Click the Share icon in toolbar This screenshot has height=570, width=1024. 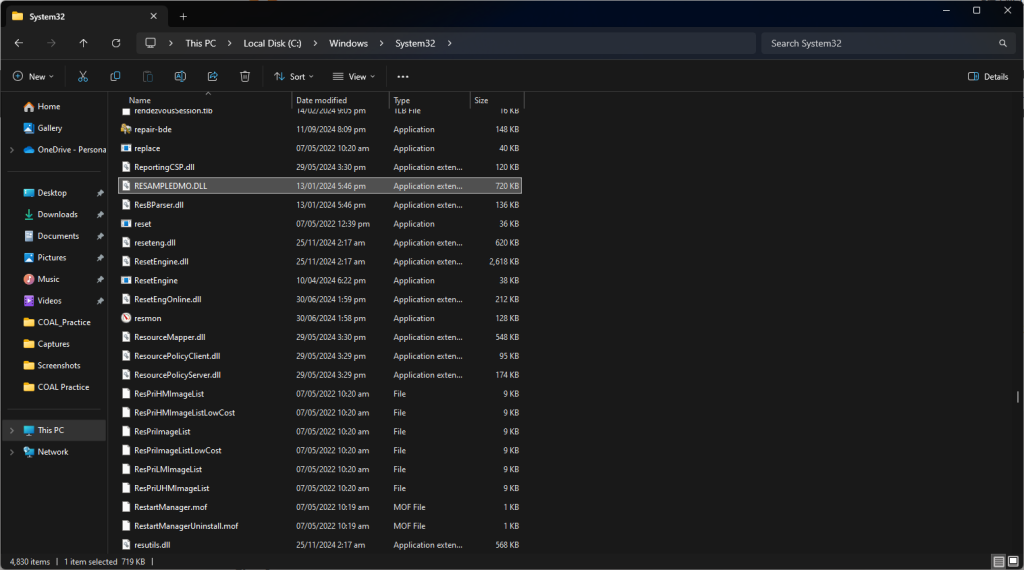pyautogui.click(x=213, y=76)
